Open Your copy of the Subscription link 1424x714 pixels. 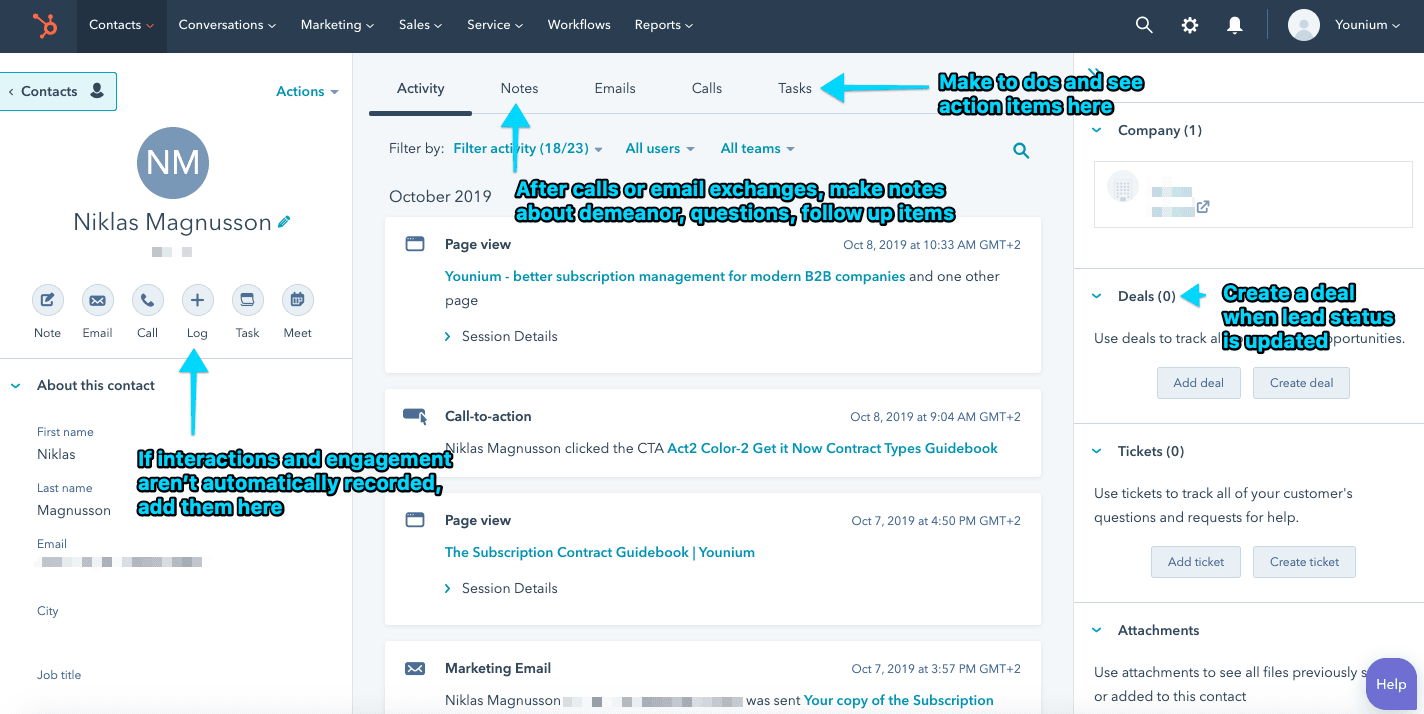pyautogui.click(x=899, y=700)
